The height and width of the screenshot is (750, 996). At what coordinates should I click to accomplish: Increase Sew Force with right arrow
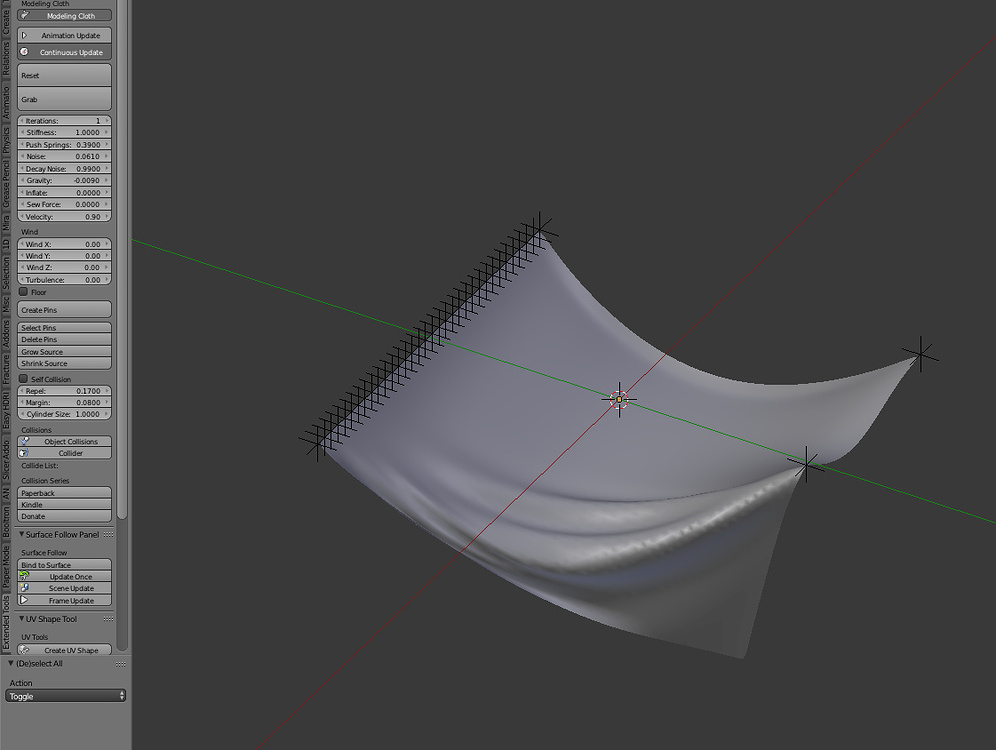pyautogui.click(x=107, y=204)
